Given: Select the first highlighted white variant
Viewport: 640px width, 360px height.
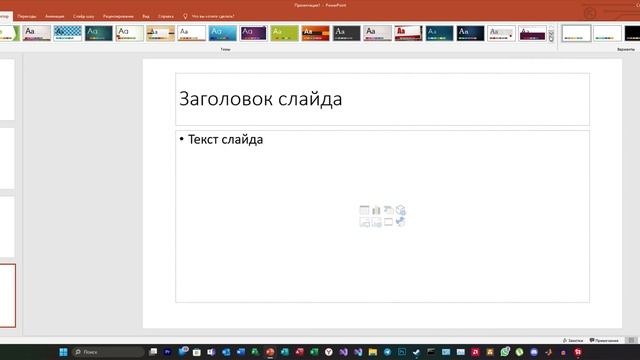Looking at the screenshot, I should click(576, 33).
